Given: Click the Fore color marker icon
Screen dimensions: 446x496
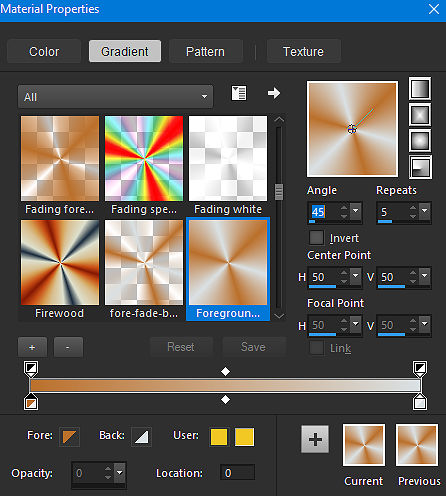Looking at the screenshot, I should click(70, 437).
